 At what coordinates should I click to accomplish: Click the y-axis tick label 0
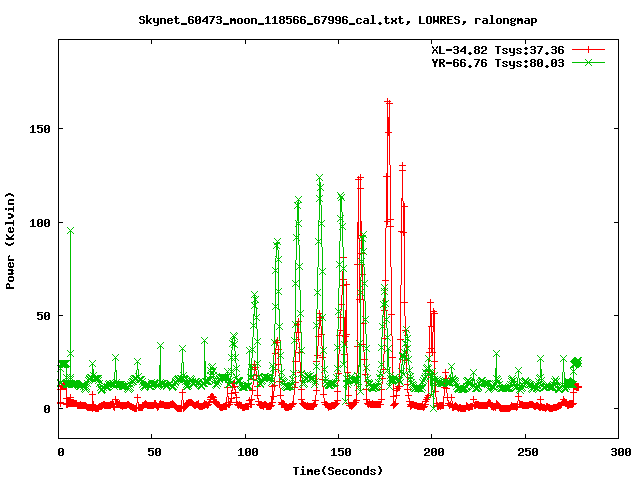tap(47, 409)
